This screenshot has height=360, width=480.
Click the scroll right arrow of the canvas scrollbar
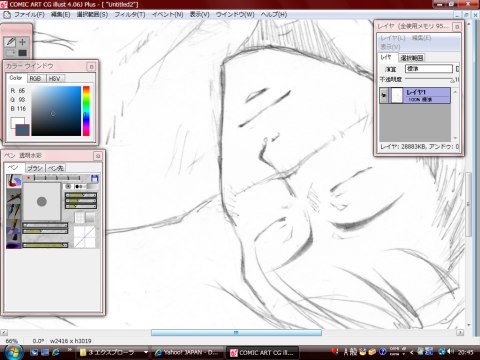tap(460, 332)
